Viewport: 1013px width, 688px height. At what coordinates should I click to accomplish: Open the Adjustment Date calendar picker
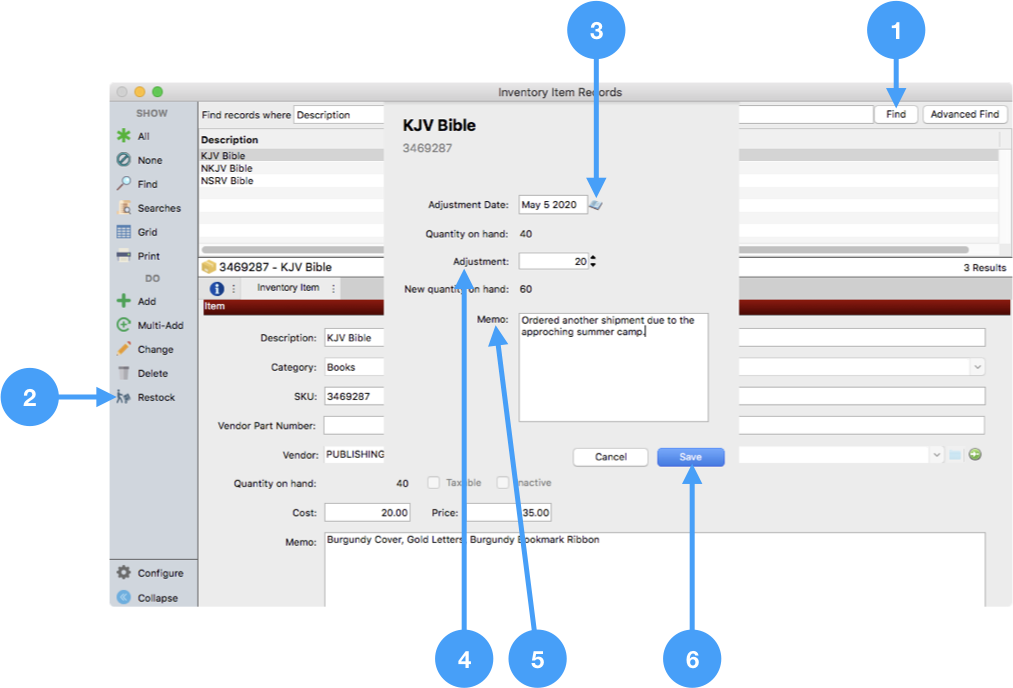coord(596,204)
